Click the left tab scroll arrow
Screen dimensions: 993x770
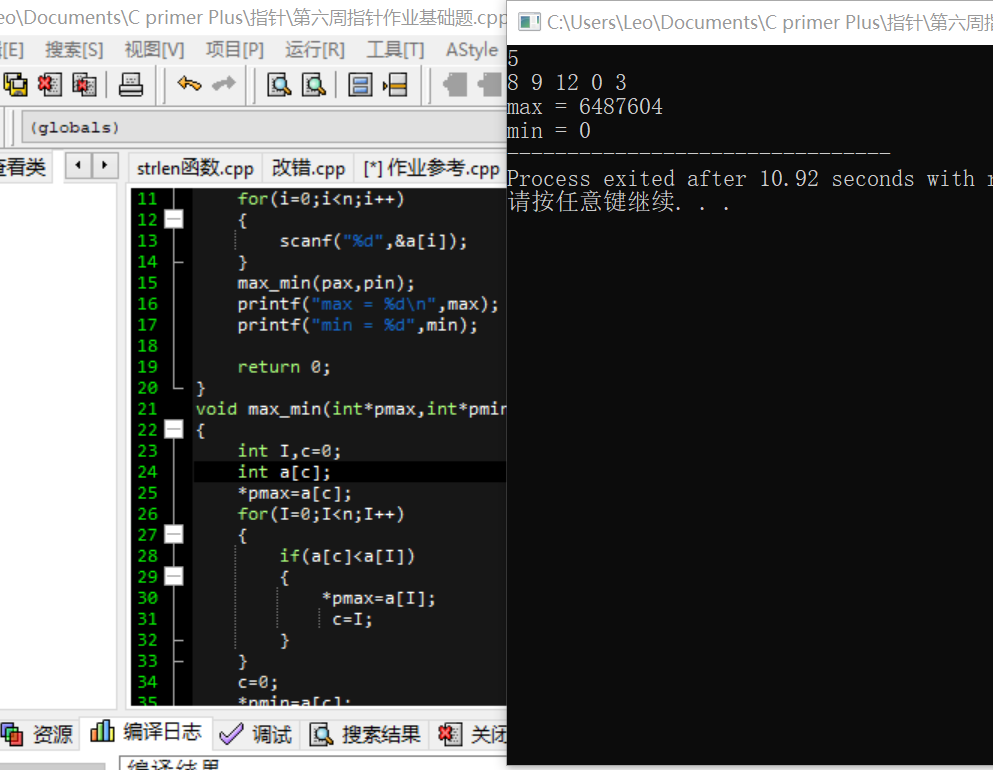pos(78,166)
